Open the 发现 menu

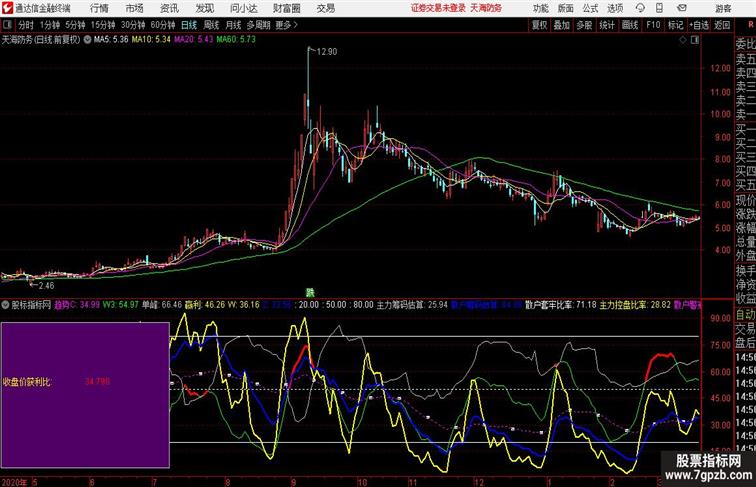pyautogui.click(x=204, y=8)
